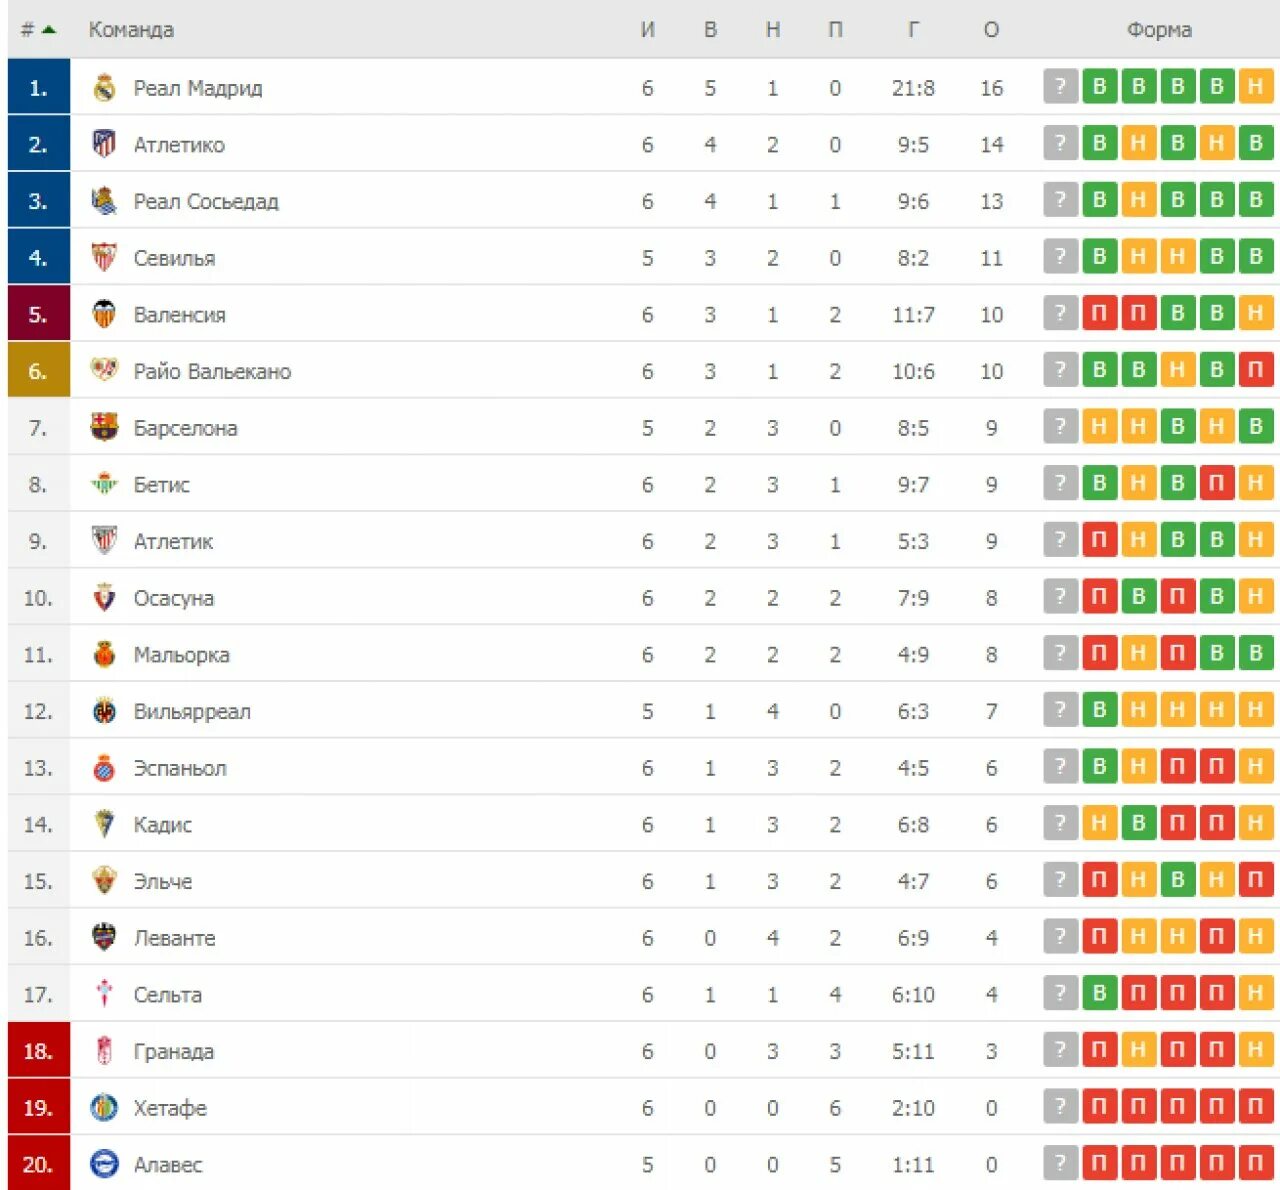1280x1190 pixels.
Task: Open the Реал Сосьедад team link
Action: pyautogui.click(x=206, y=202)
